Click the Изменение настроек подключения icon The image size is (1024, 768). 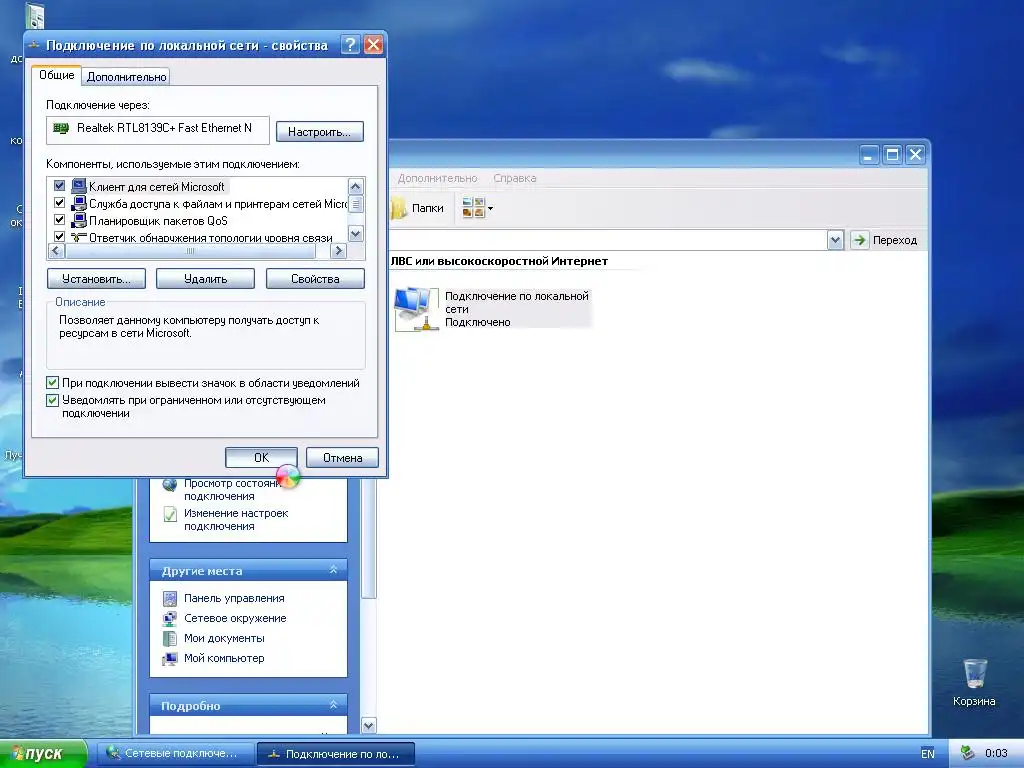(x=170, y=514)
